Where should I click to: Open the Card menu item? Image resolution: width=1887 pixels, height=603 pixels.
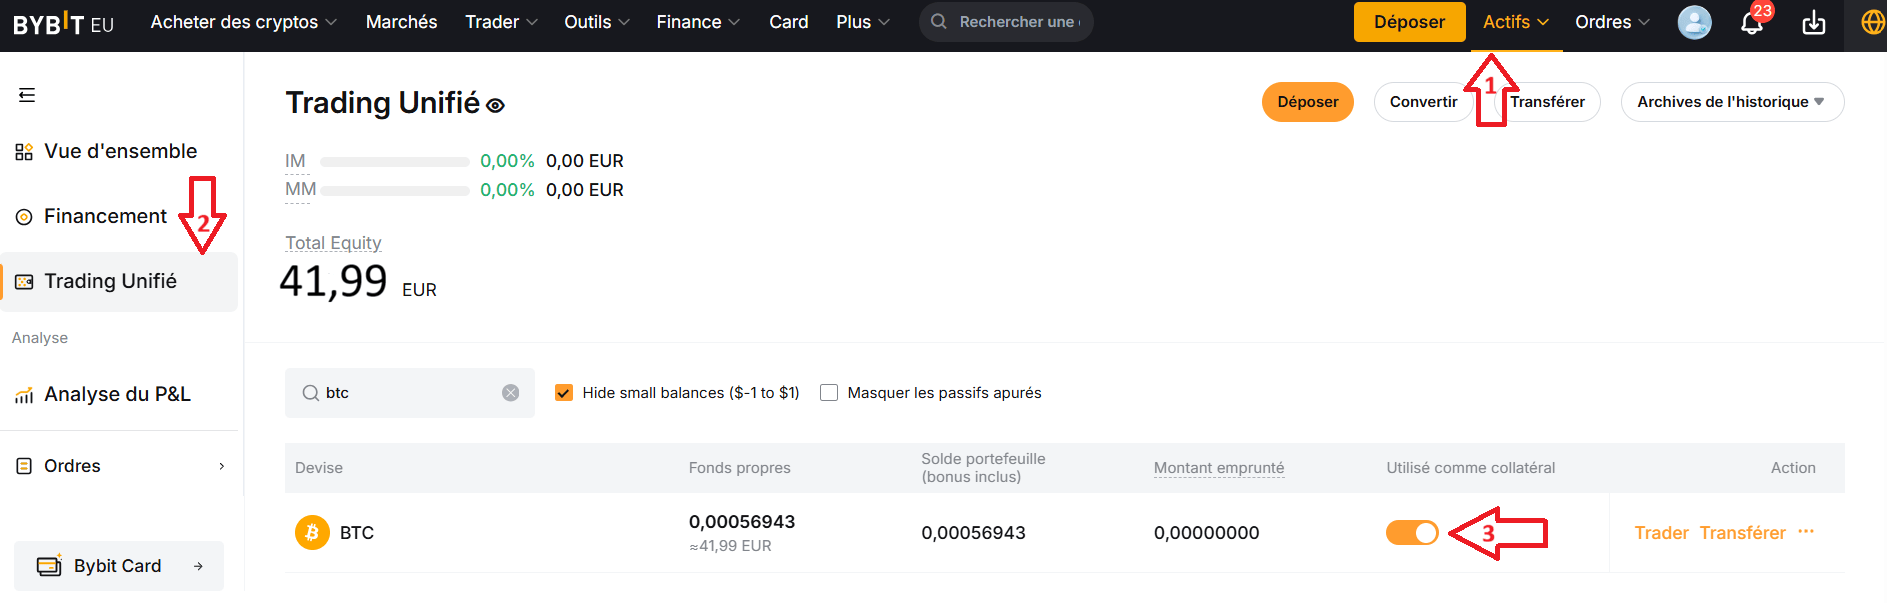coord(789,22)
